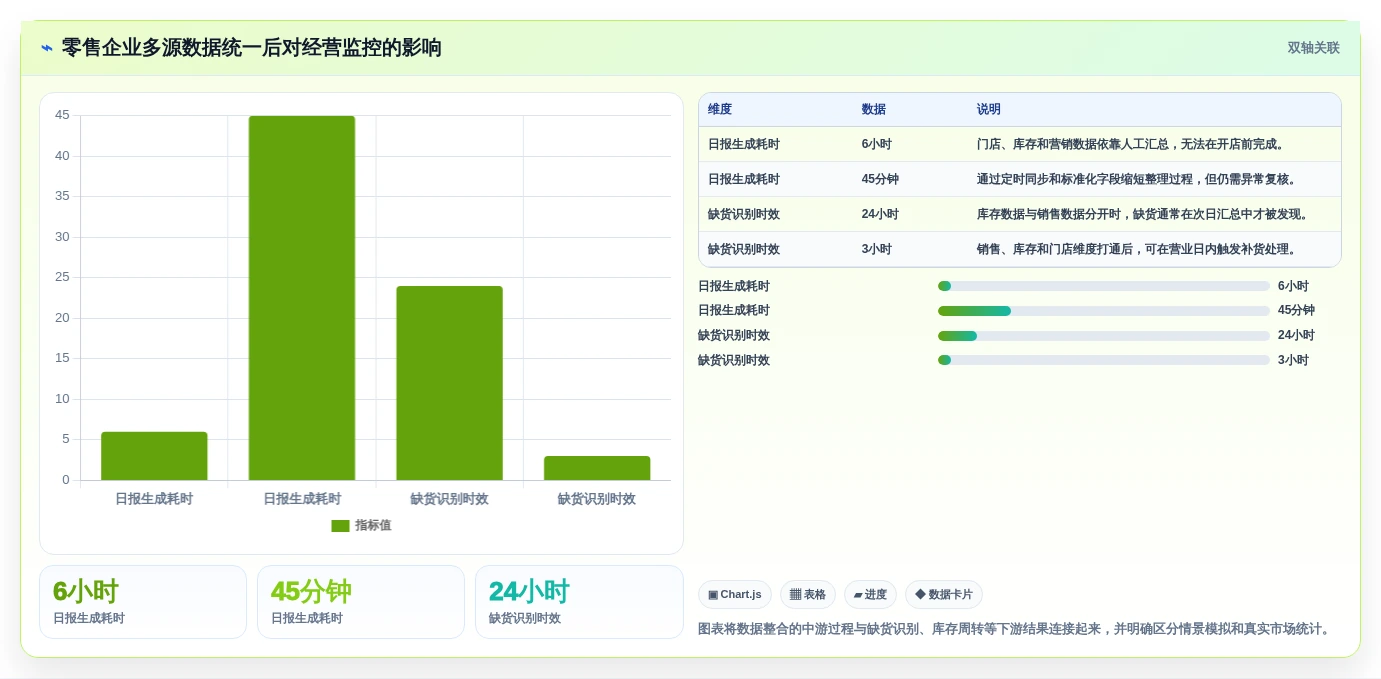This screenshot has width=1381, height=679.
Task: Select the 表格 chip
Action: (x=808, y=595)
